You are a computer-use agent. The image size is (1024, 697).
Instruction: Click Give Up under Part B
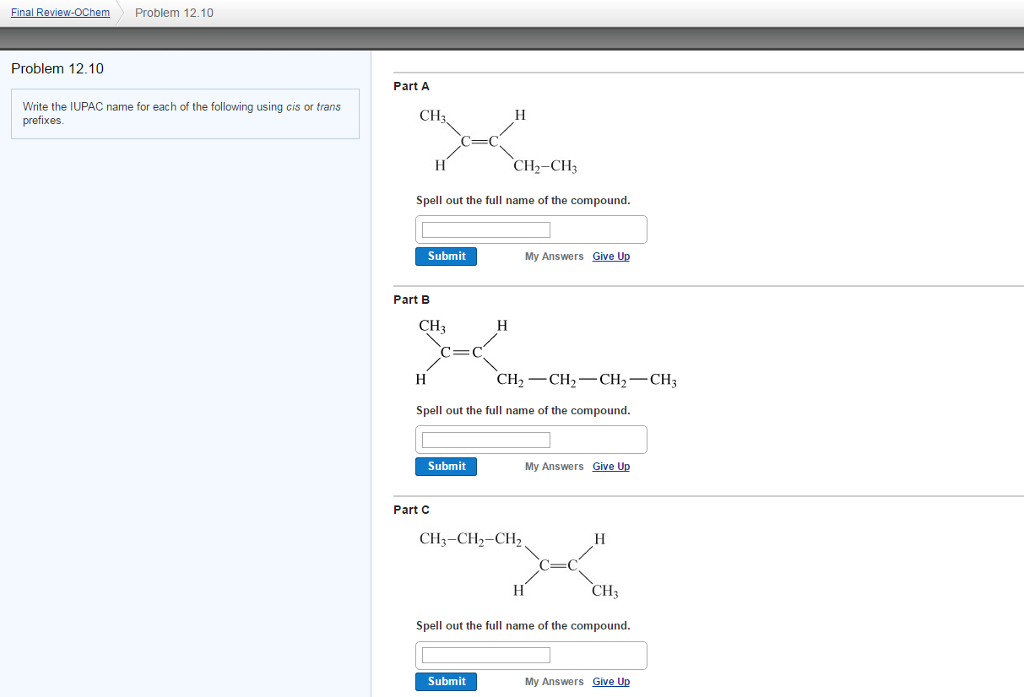610,466
